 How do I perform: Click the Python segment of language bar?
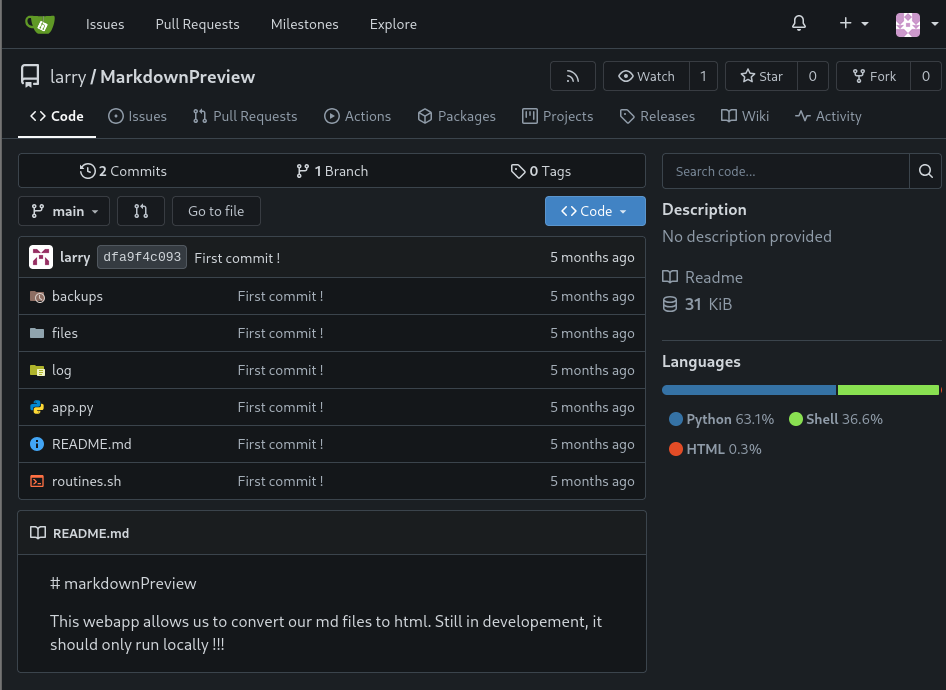pyautogui.click(x=748, y=390)
